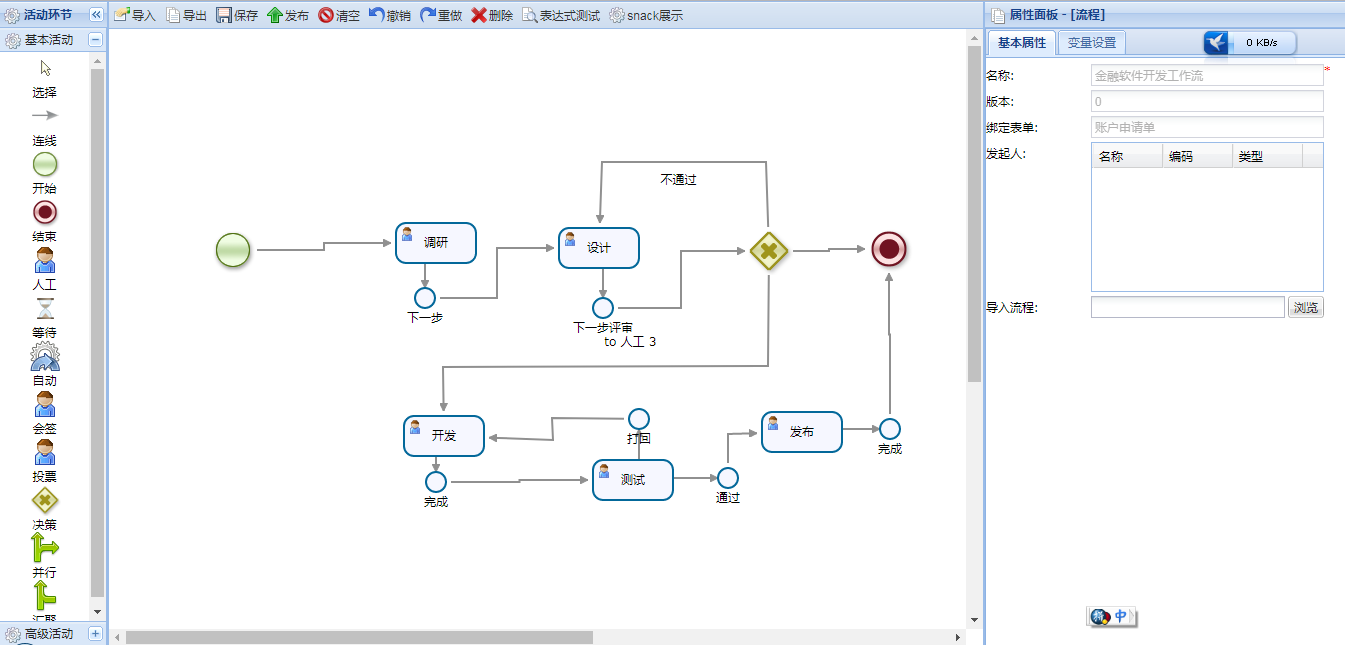Click the 保存 save toolbar icon

tap(237, 15)
